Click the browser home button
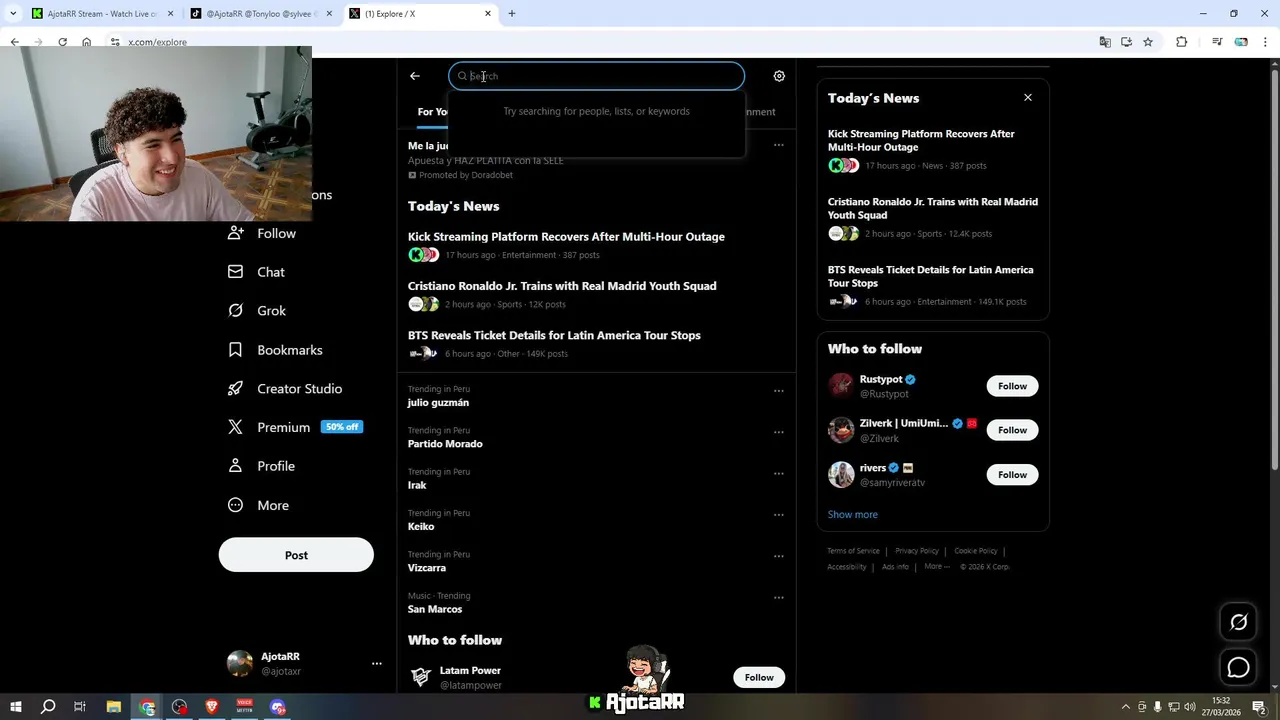Viewport: 1280px width, 720px height. point(86,42)
